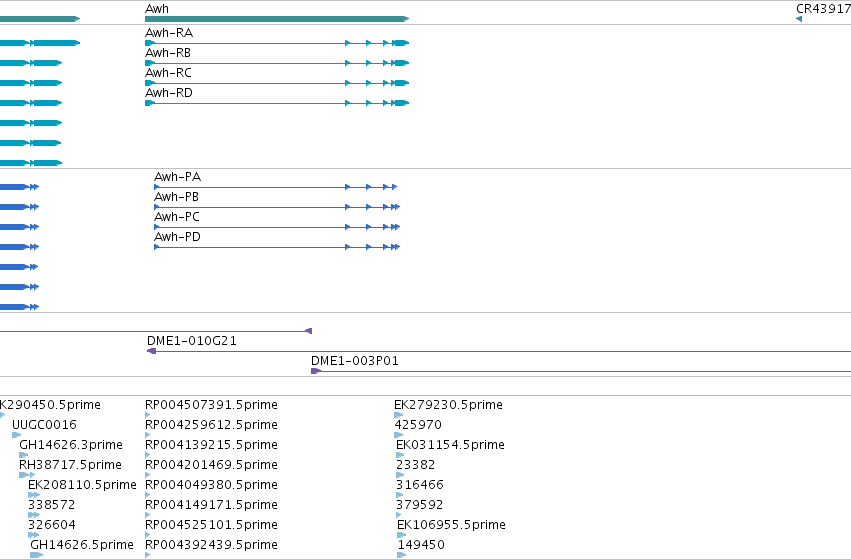Open the EK279230.5prime EST label
This screenshot has width=851, height=560.
pyautogui.click(x=448, y=405)
